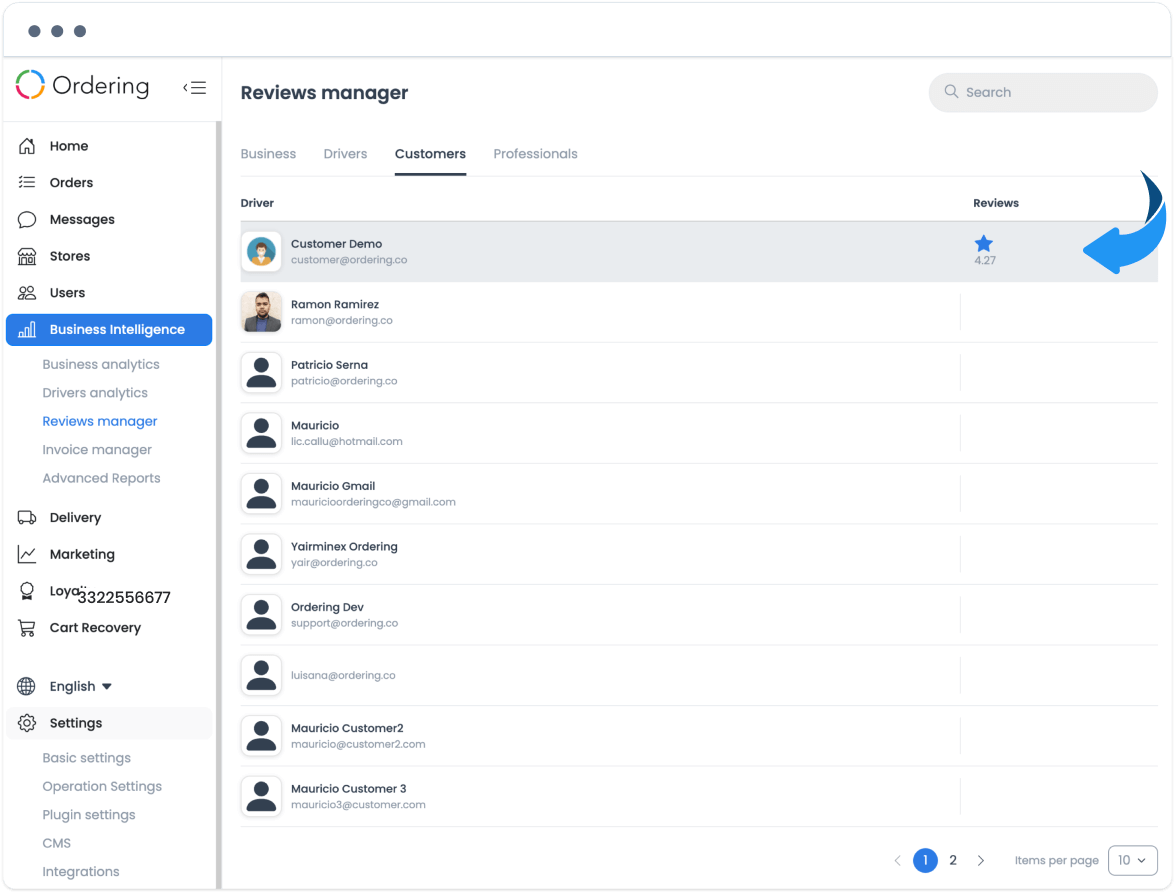Click the 4.27 rating value
Viewport: 1175px width, 894px height.
click(985, 261)
